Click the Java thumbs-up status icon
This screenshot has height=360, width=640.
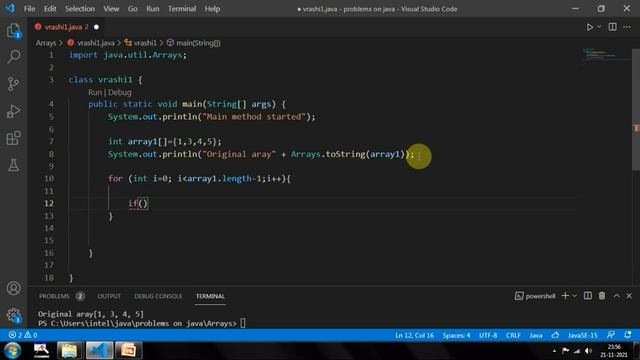(555, 335)
